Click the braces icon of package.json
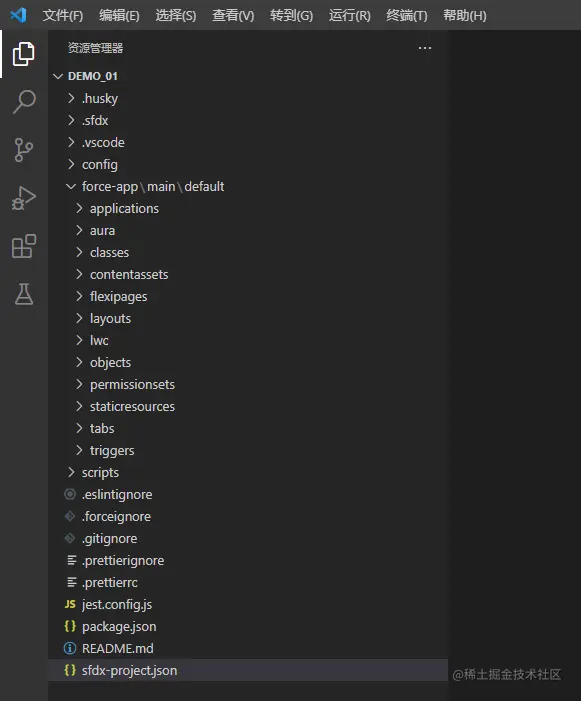581x701 pixels. pos(70,626)
